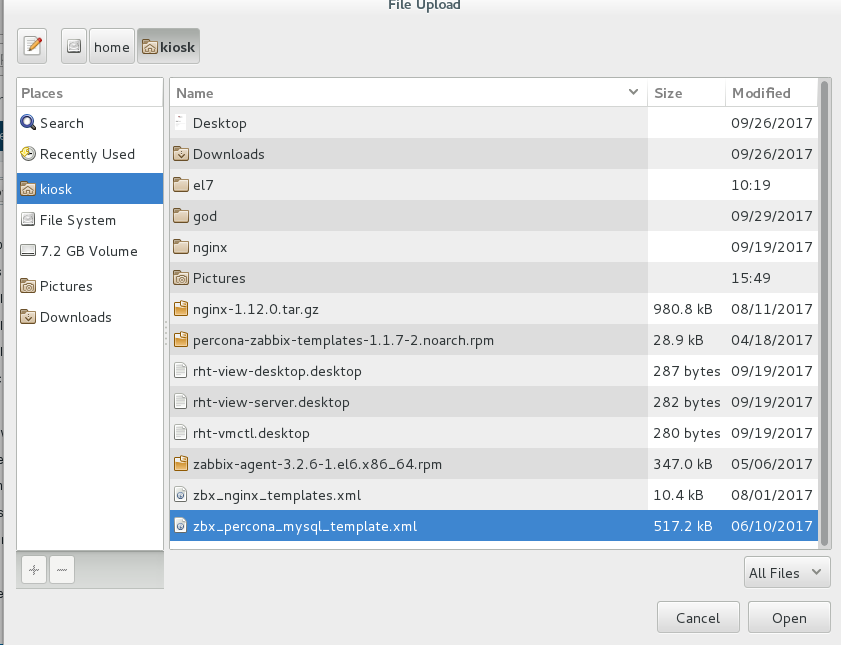Select the el7 folder icon
The image size is (841, 645).
pos(181,185)
